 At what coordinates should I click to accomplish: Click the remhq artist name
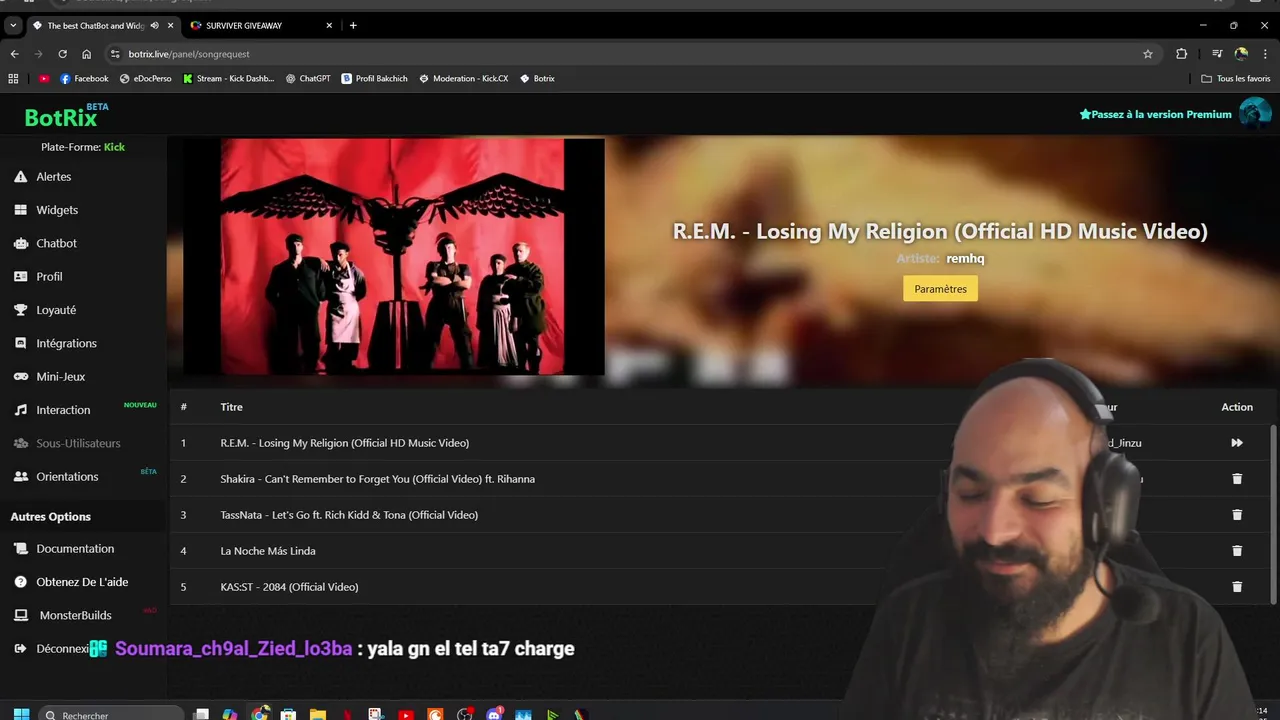[x=965, y=258]
